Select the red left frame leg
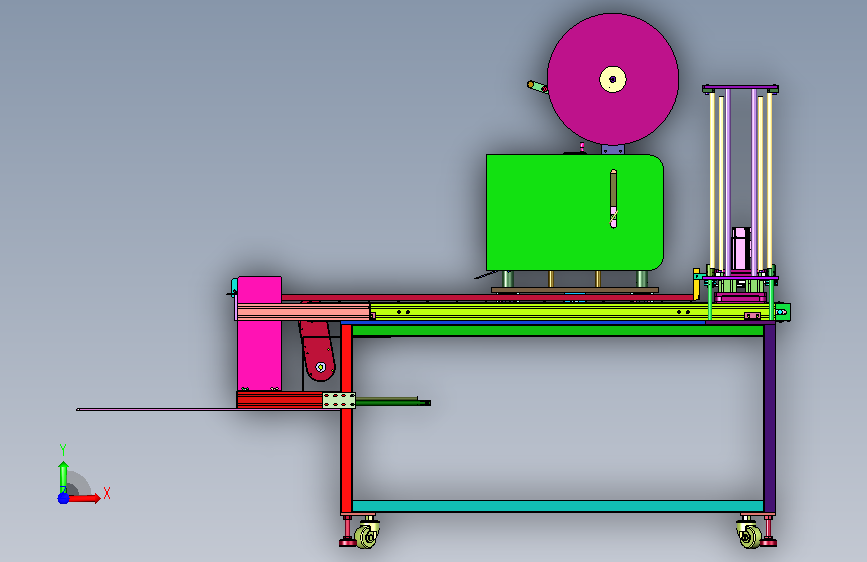 (x=347, y=419)
